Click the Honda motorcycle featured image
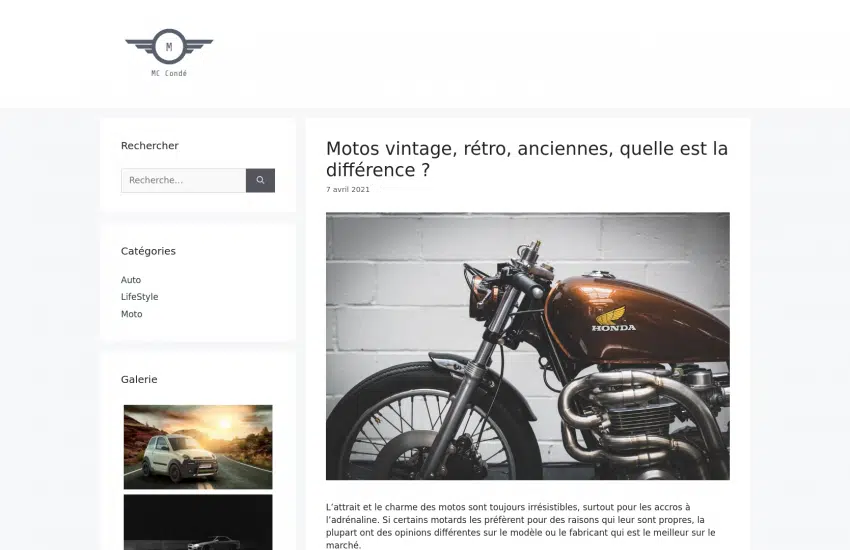The width and height of the screenshot is (850, 550). click(x=527, y=346)
